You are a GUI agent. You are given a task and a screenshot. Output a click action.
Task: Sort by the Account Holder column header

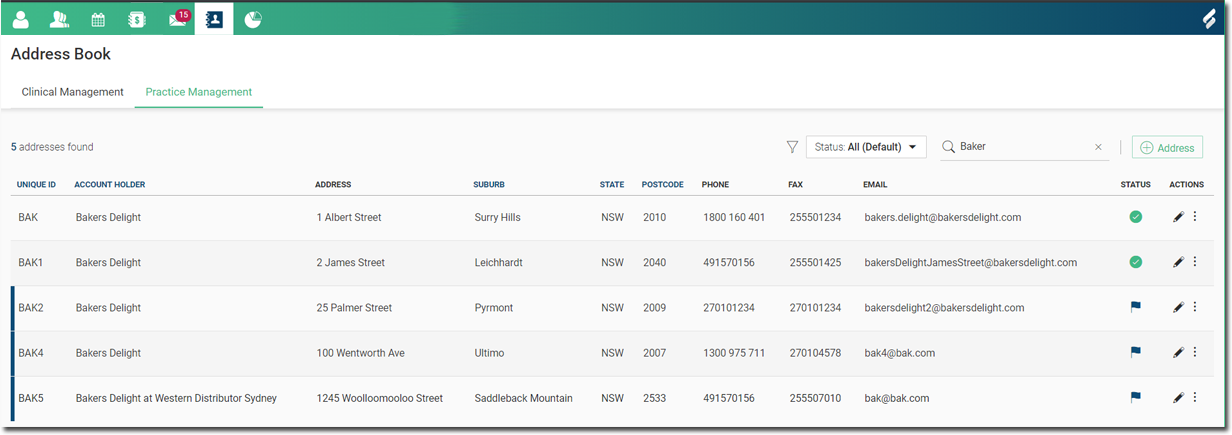(x=110, y=185)
